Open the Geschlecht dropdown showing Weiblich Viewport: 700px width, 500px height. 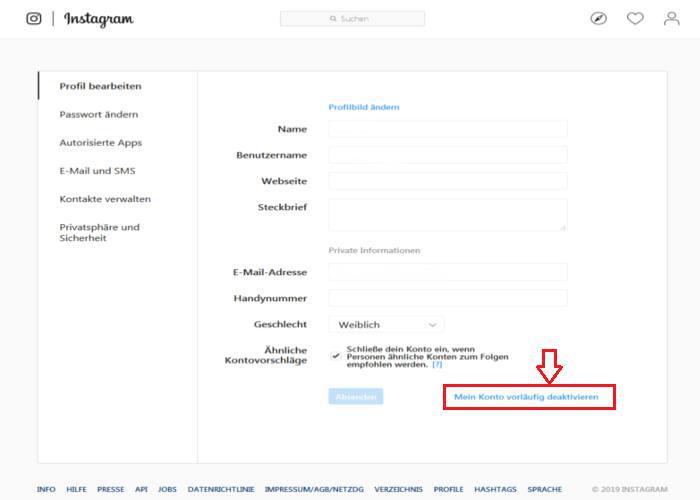(x=386, y=325)
